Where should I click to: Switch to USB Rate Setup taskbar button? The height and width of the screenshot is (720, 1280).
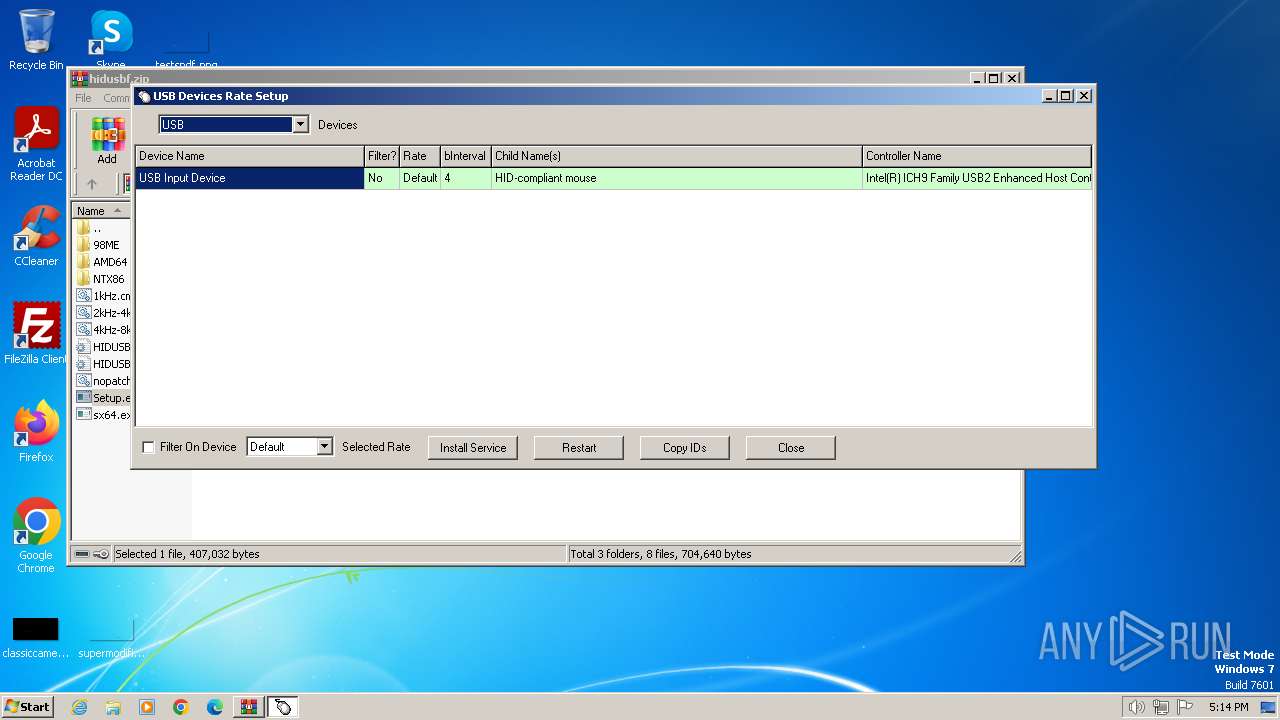click(x=283, y=707)
